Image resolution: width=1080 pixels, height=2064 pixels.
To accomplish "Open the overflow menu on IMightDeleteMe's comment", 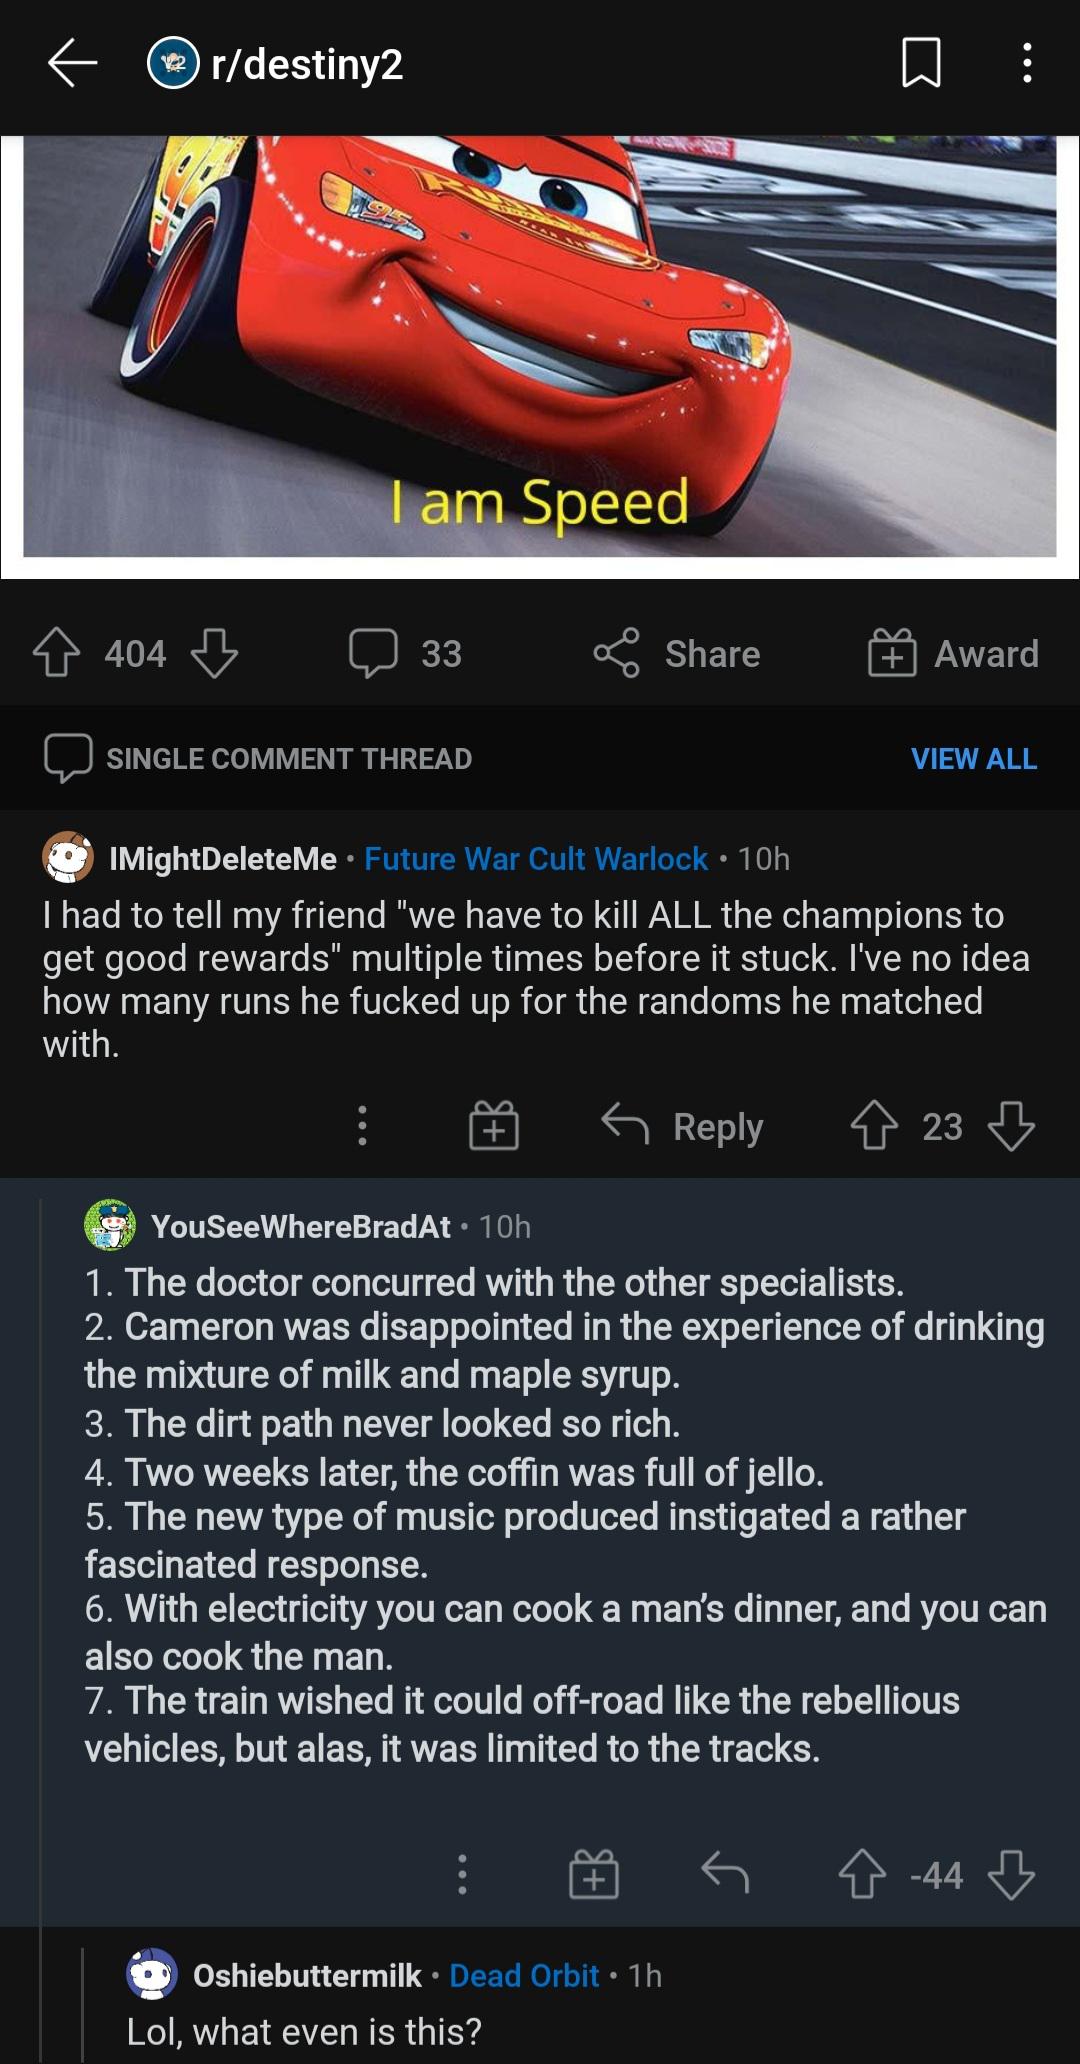I will [x=360, y=1128].
